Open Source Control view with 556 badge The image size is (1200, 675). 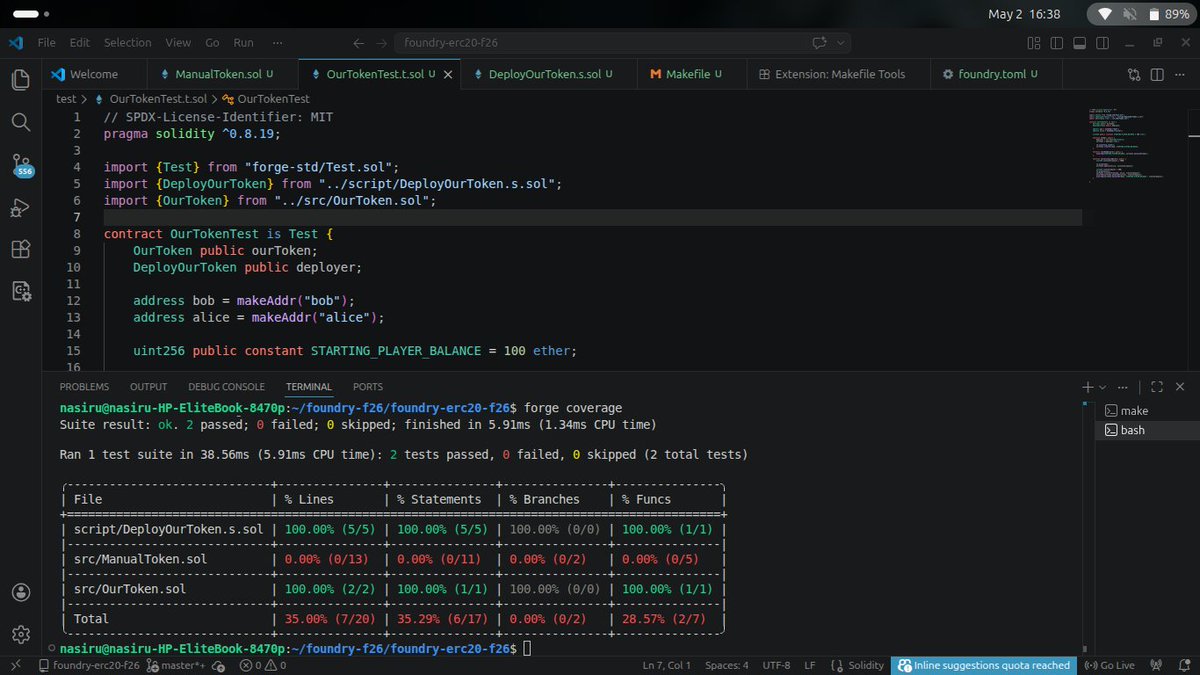tap(21, 165)
